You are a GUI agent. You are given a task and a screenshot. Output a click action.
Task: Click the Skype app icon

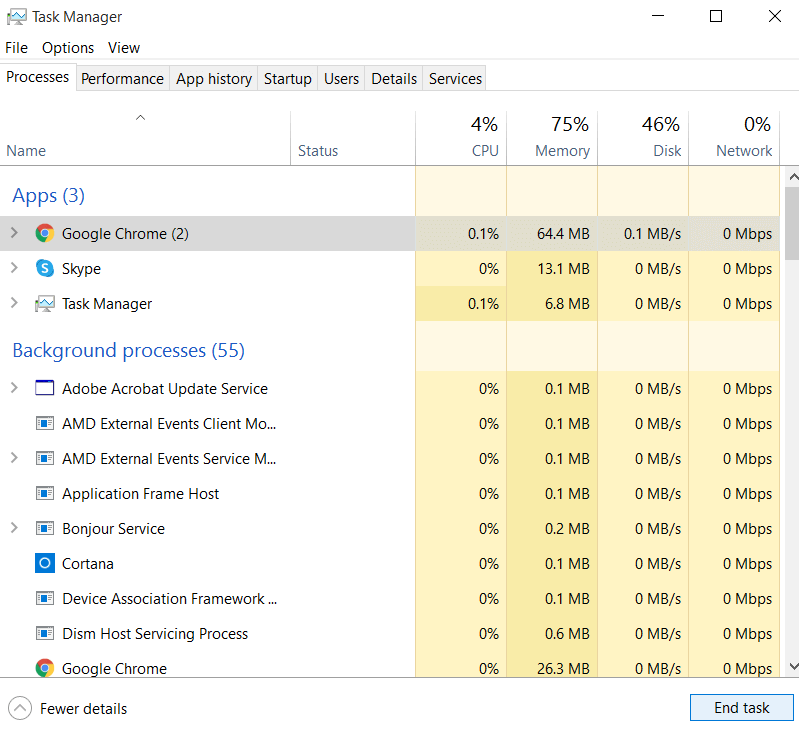pyautogui.click(x=44, y=269)
